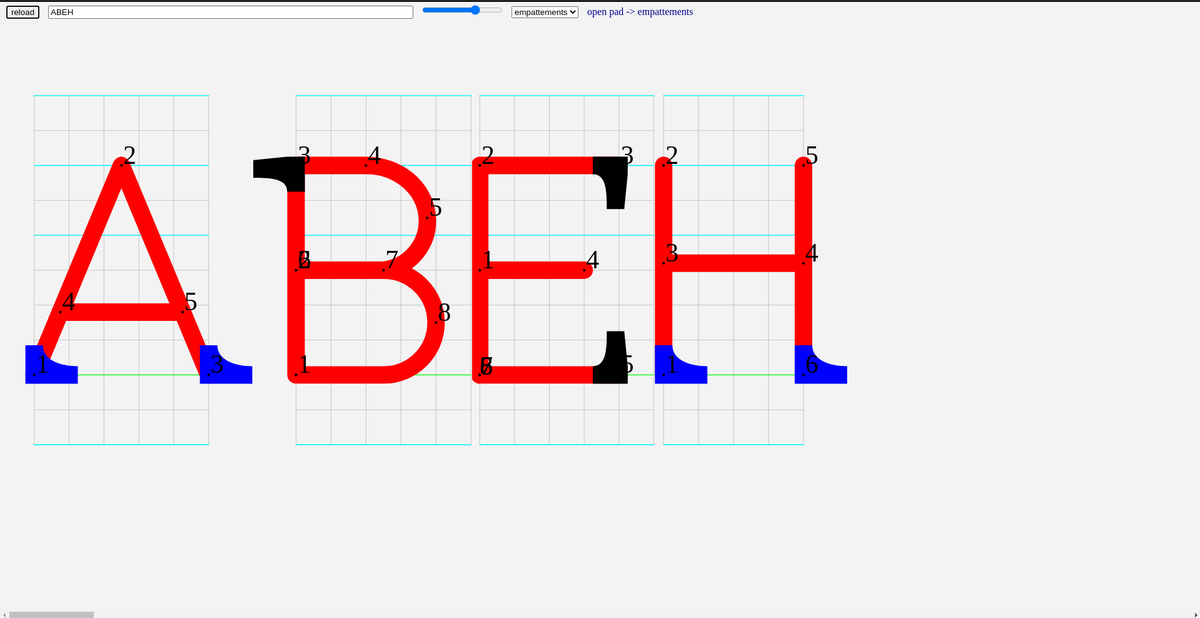Open the empattements dropdown
This screenshot has height=618, width=1200.
(545, 12)
